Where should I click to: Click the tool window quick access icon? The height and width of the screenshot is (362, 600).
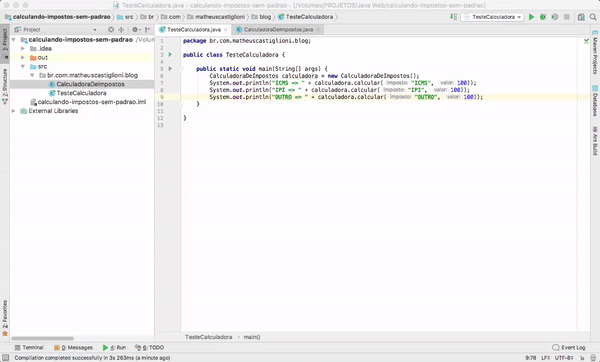pos(5,358)
